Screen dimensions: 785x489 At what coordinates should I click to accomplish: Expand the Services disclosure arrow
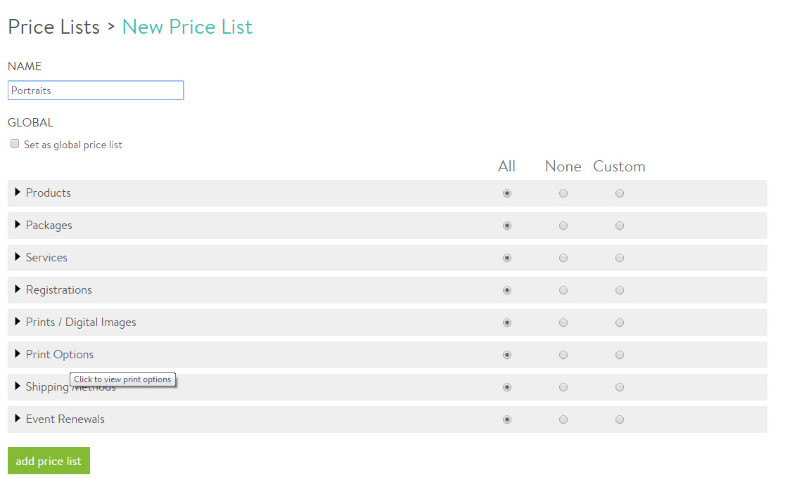[x=18, y=257]
